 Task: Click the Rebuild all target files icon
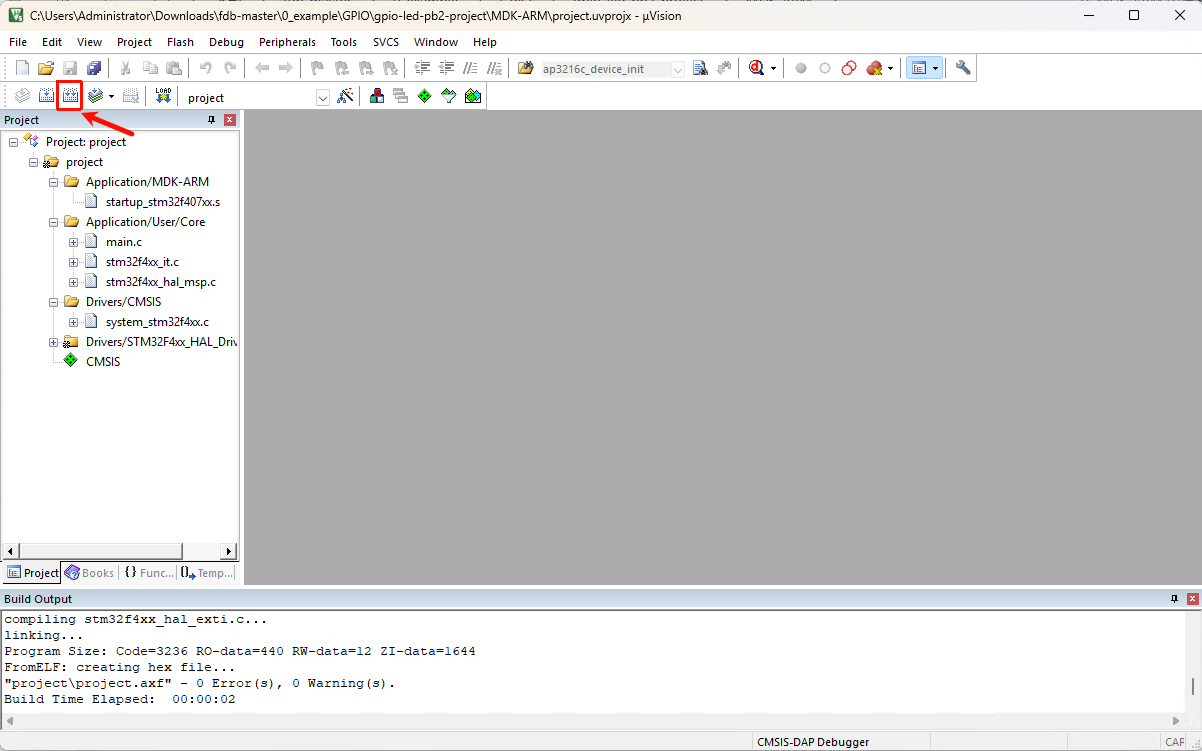tap(70, 96)
